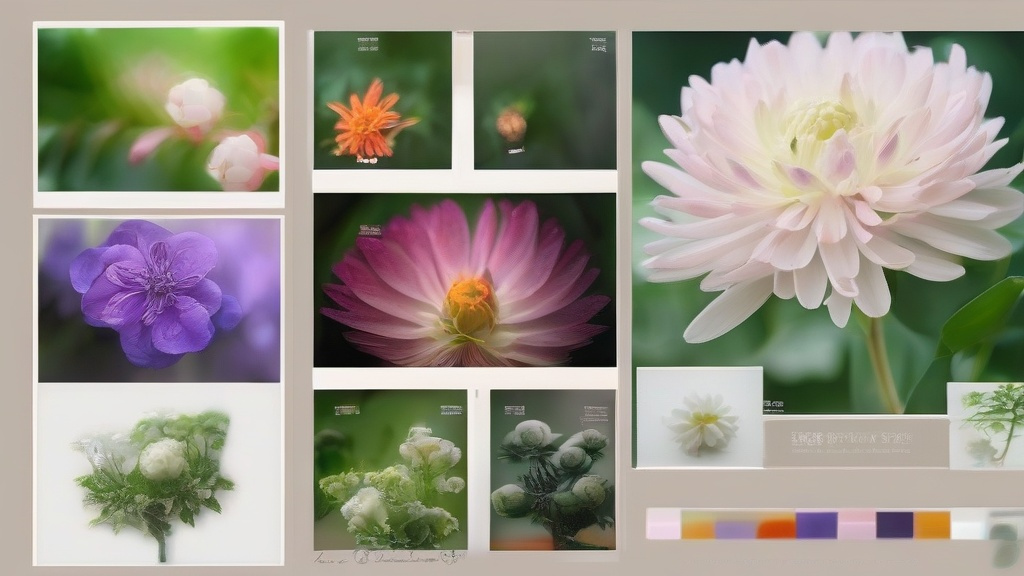Pick the yellow-orange gradient swatch
Screen dimensions: 1024x576
[698, 524]
